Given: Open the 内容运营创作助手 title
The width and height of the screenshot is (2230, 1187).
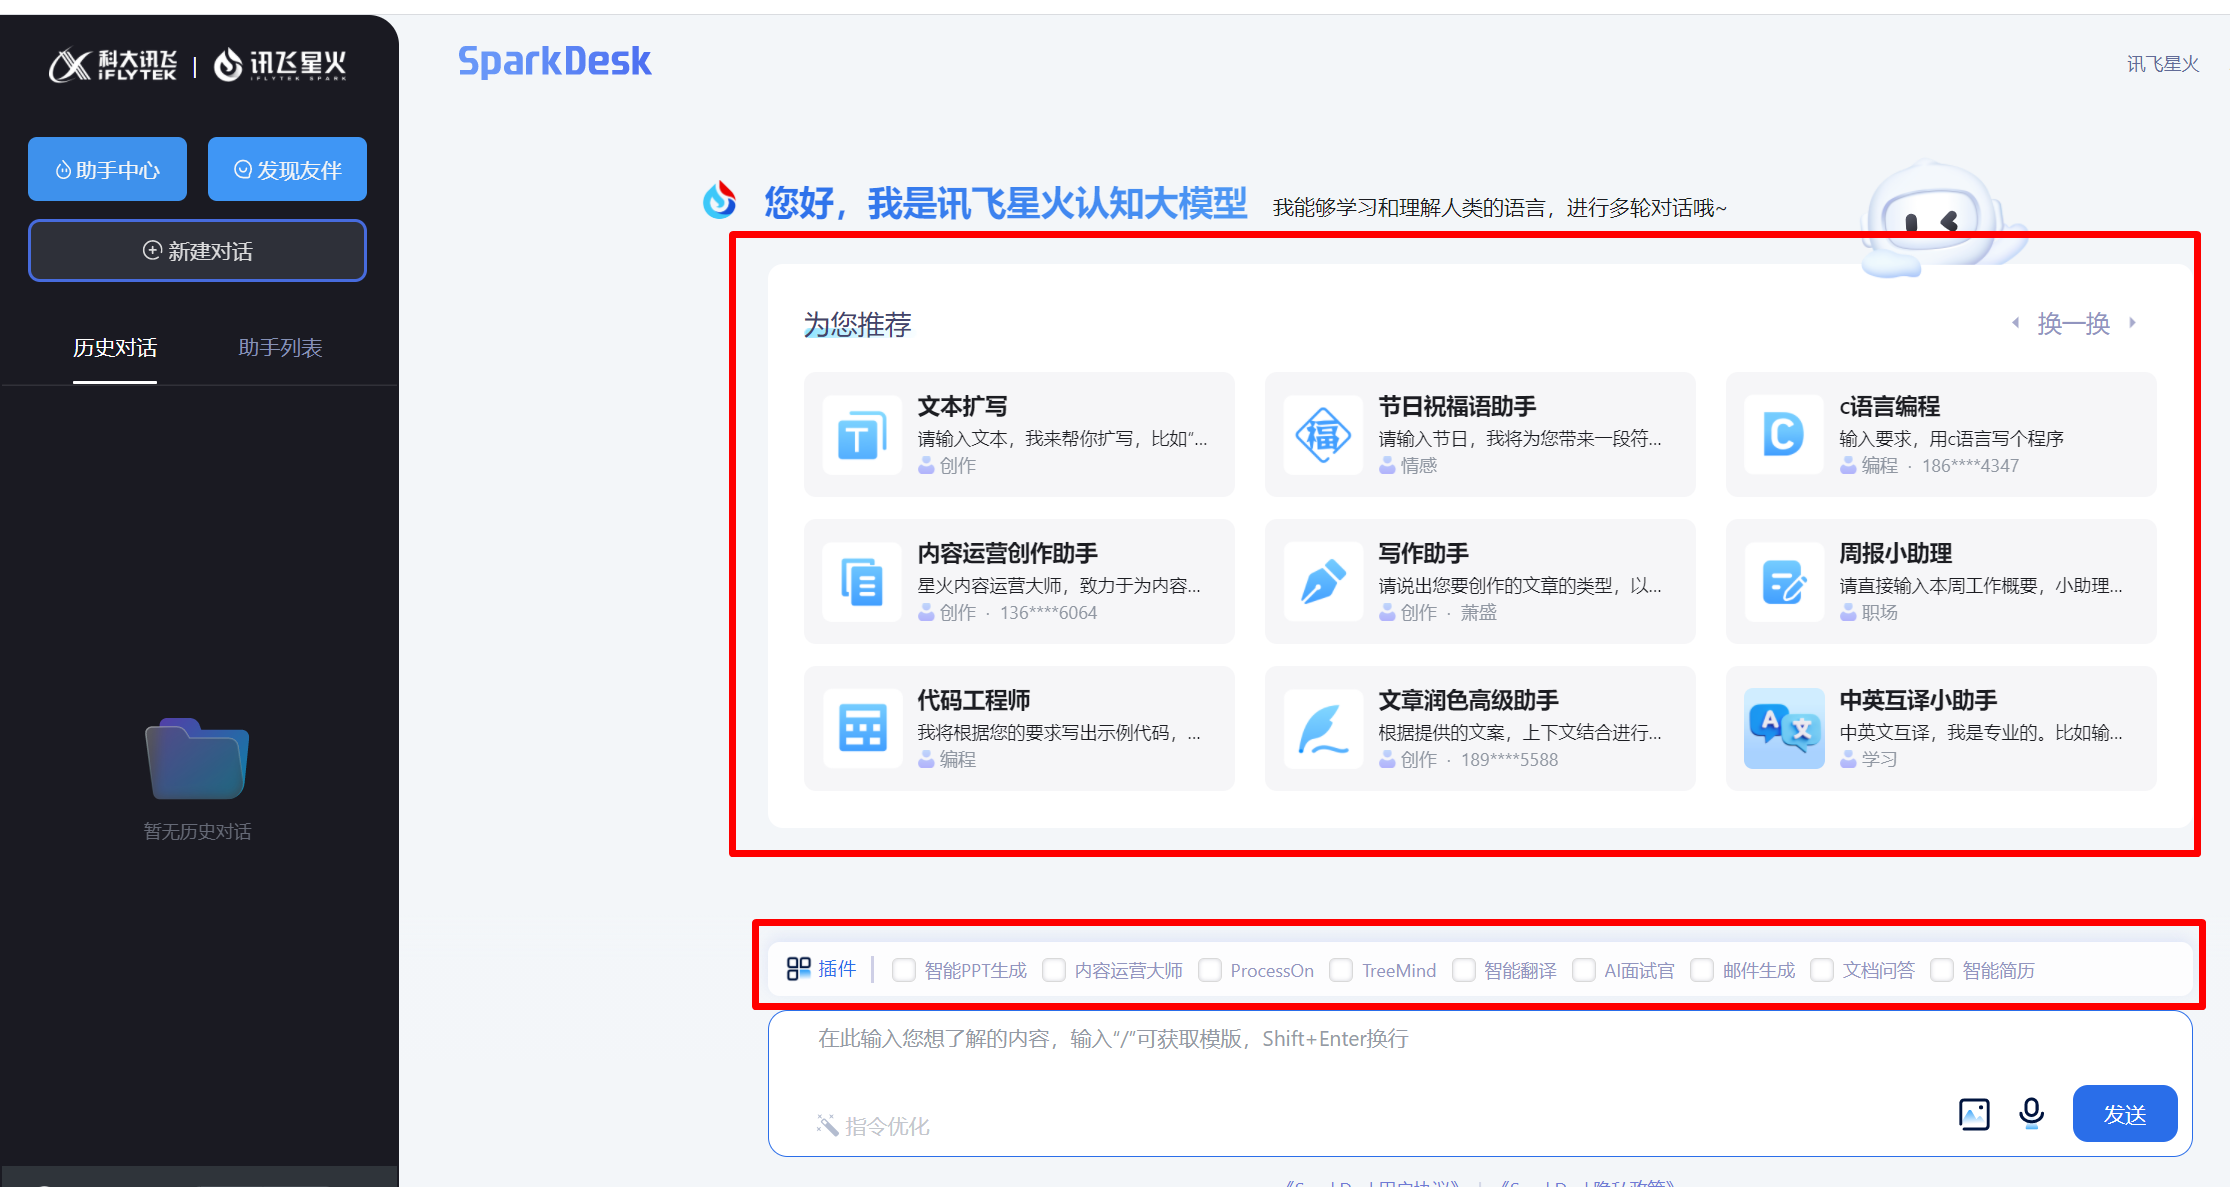Looking at the screenshot, I should (x=1007, y=553).
